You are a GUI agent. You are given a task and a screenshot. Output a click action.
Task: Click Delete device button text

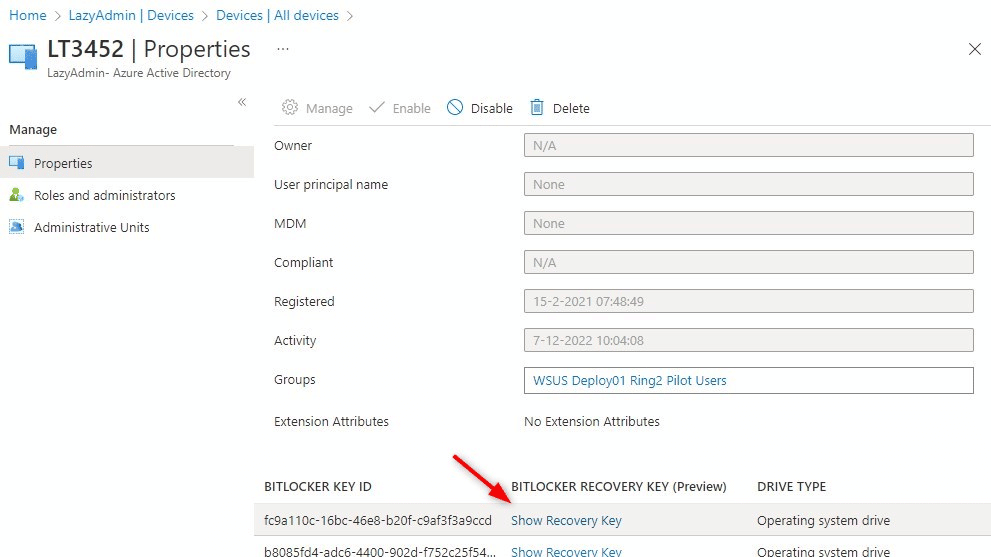pyautogui.click(x=571, y=108)
